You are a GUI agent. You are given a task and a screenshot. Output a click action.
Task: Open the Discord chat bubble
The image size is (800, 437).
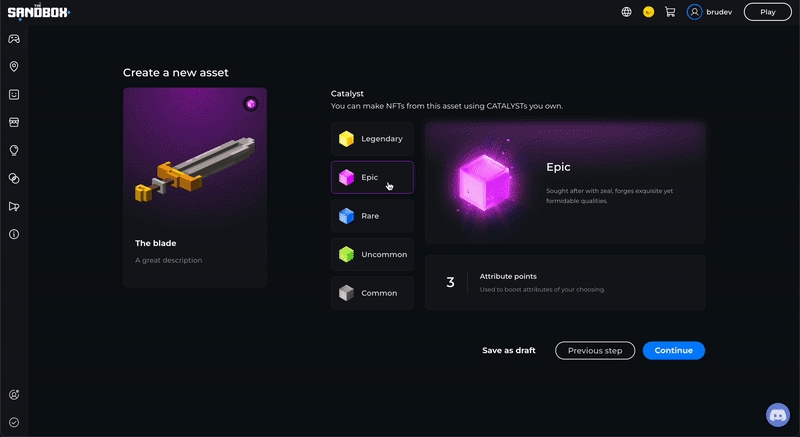click(x=777, y=414)
